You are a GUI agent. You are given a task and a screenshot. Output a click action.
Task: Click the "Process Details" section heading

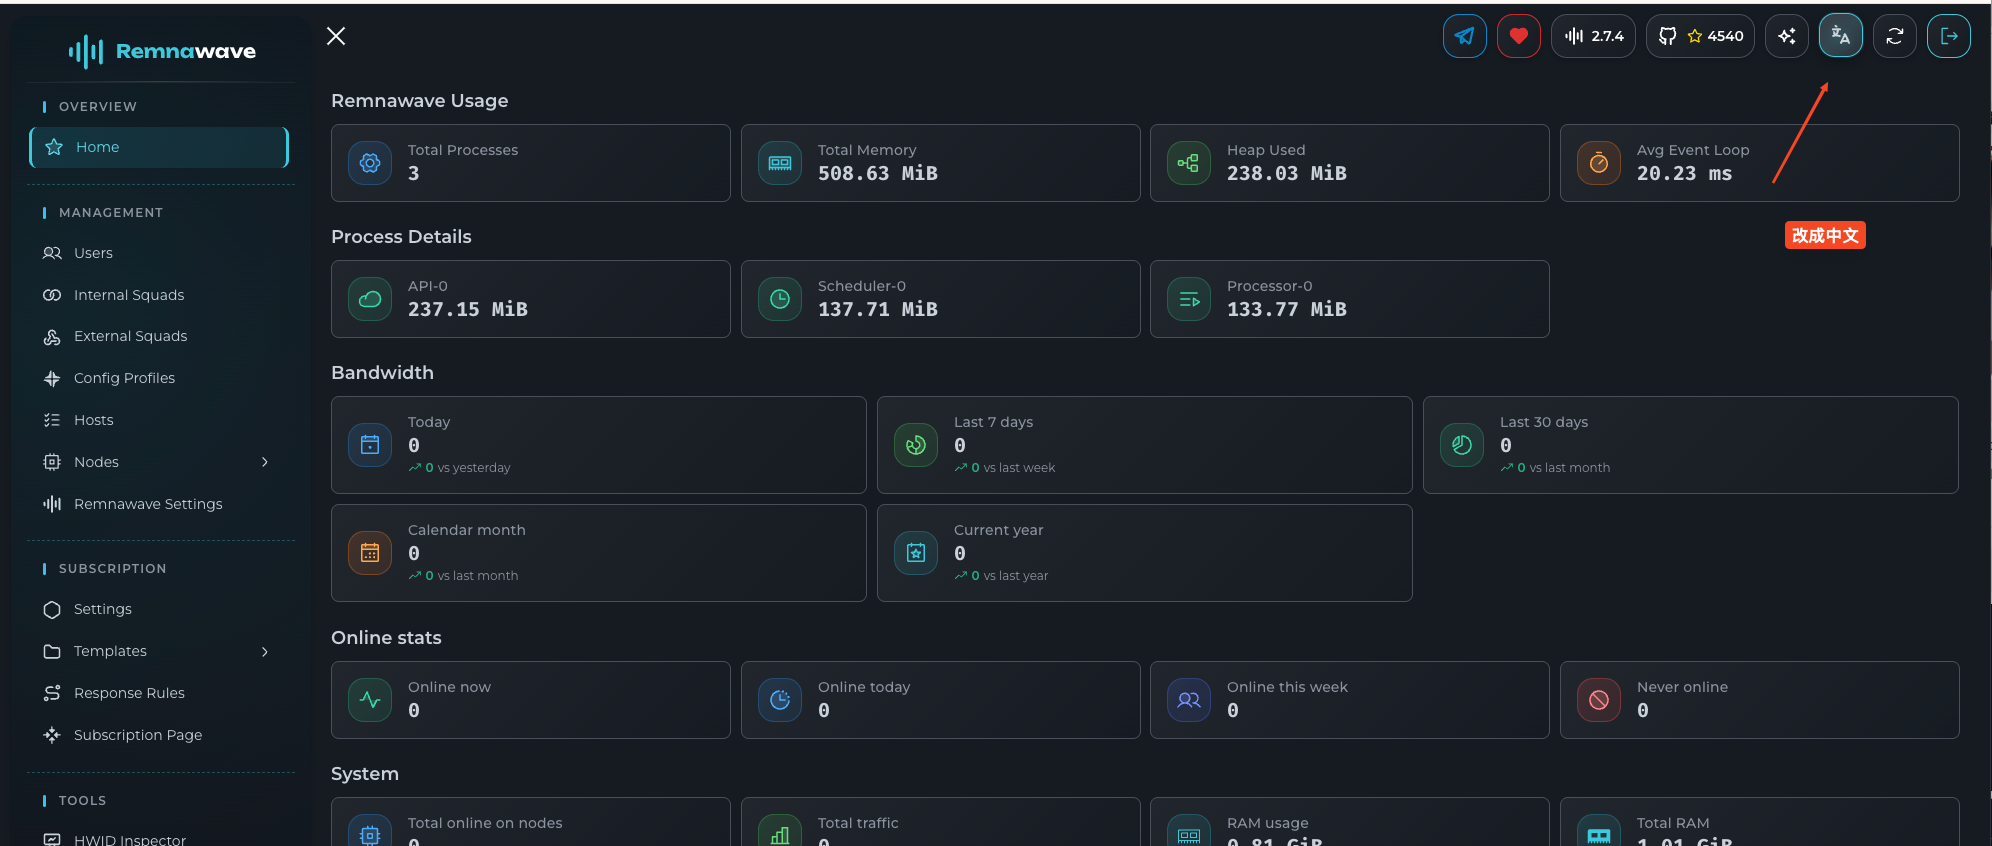coord(401,237)
